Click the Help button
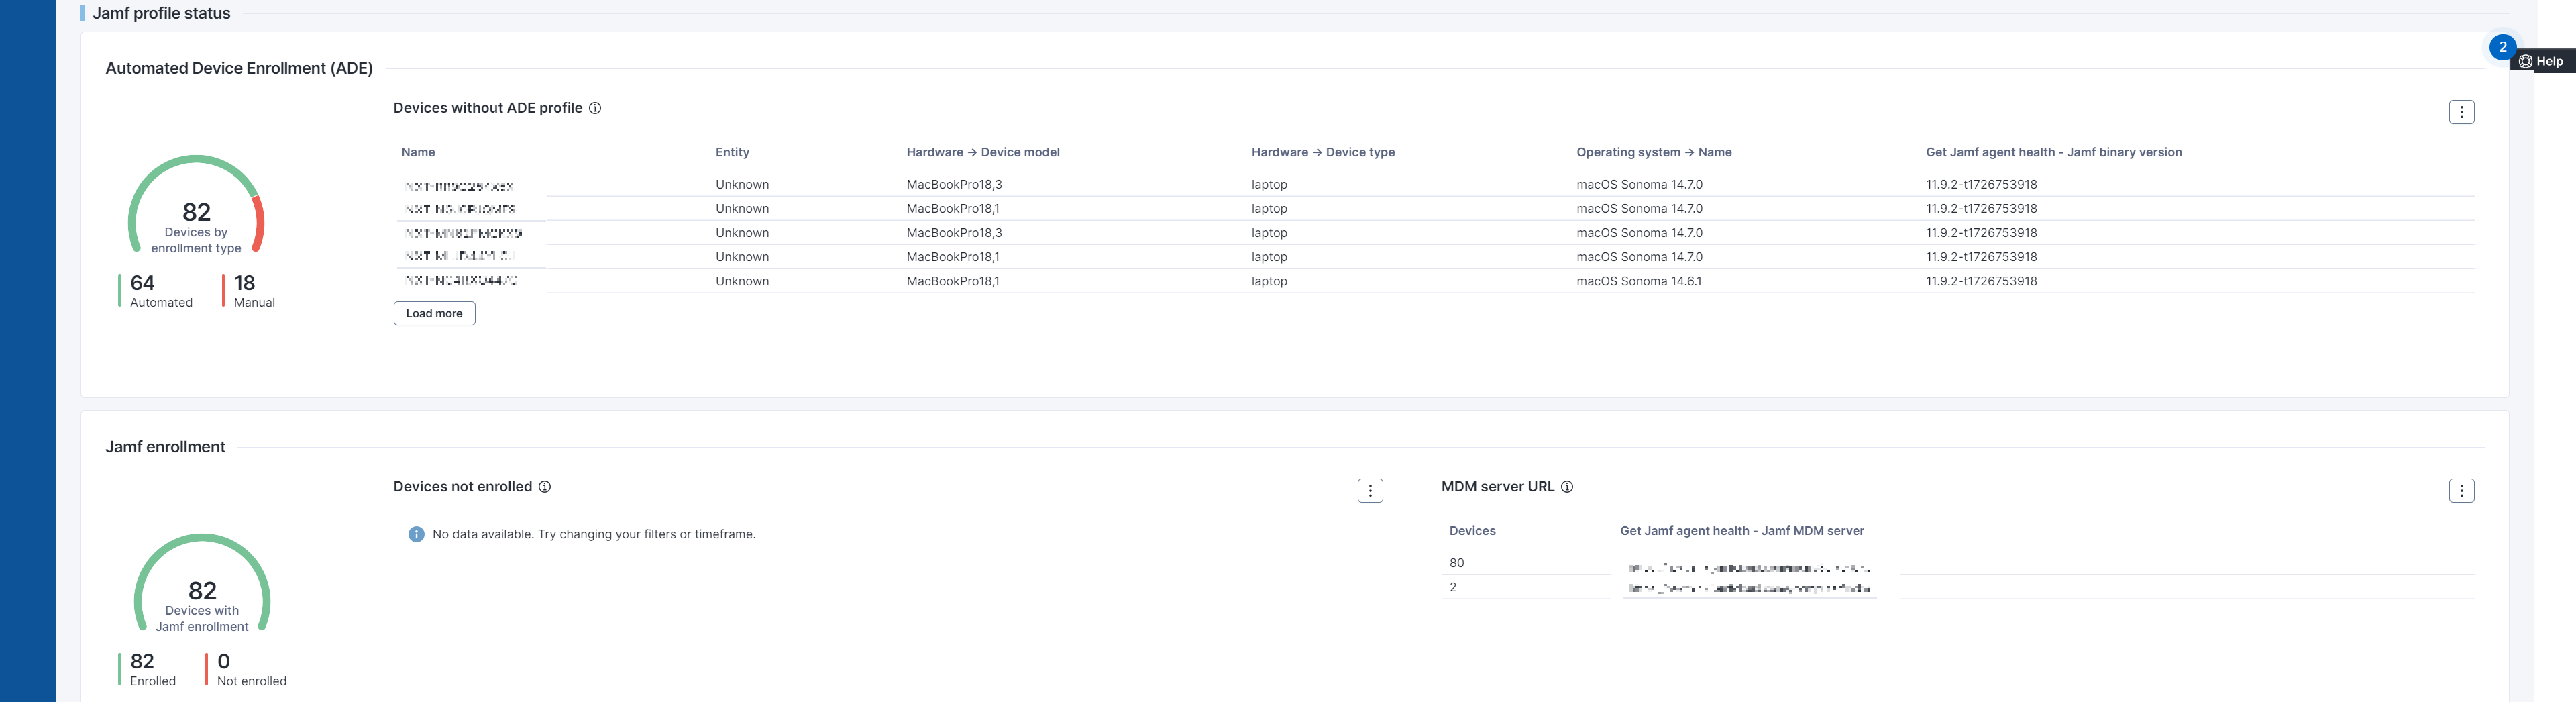 (2542, 62)
